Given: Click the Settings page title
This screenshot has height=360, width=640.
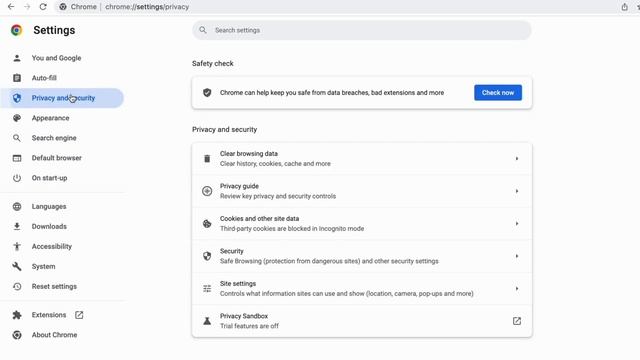Looking at the screenshot, I should point(54,30).
